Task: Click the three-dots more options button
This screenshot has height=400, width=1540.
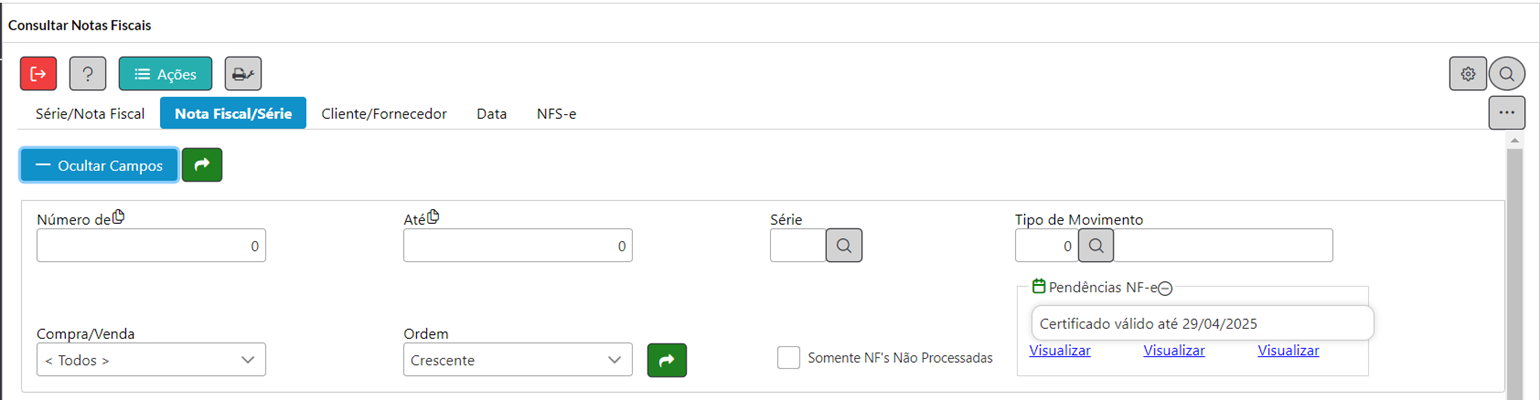Action: coord(1506,113)
